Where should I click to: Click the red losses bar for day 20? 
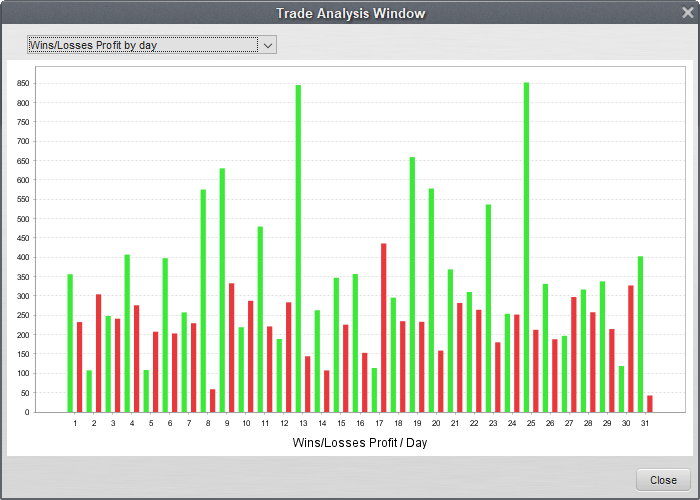441,381
